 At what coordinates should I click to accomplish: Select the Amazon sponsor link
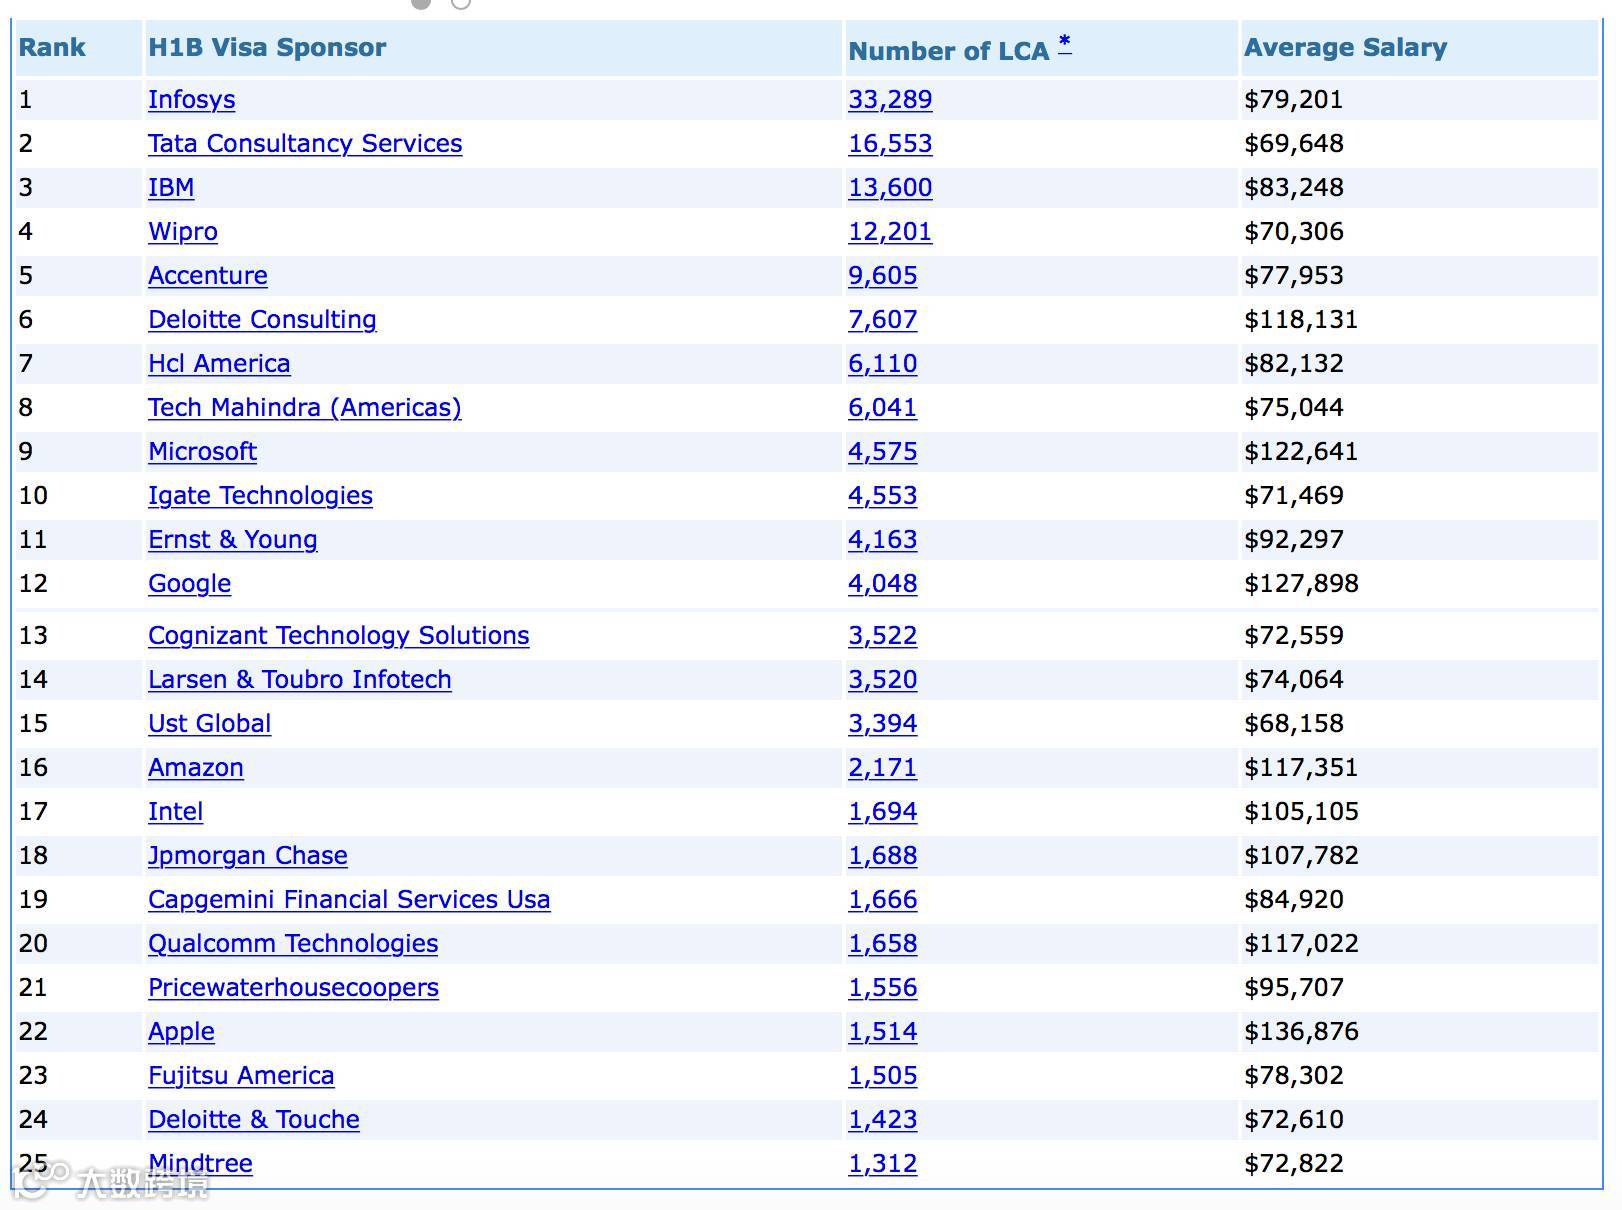(196, 768)
